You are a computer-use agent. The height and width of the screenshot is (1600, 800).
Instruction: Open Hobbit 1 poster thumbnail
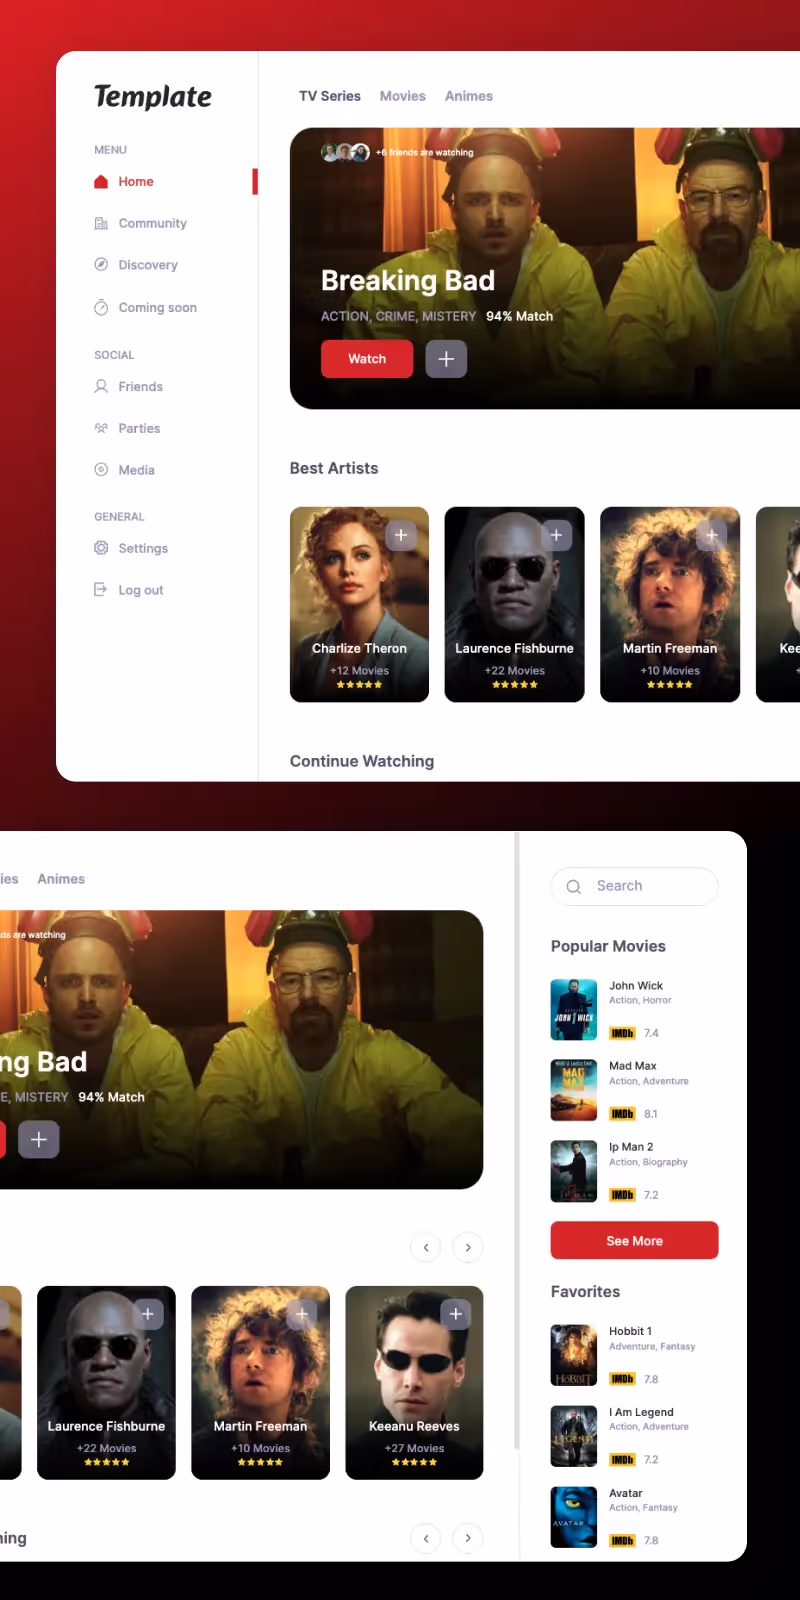tap(574, 1355)
